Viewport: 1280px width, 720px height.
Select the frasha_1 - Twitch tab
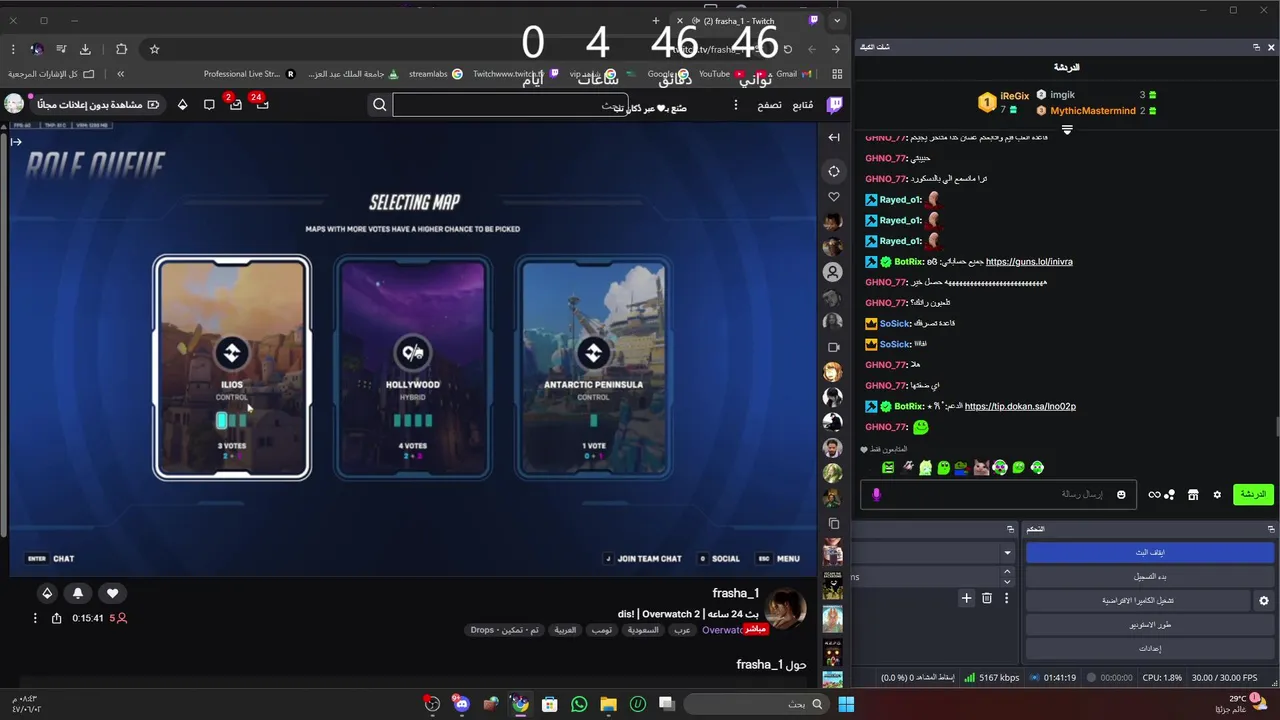point(747,20)
